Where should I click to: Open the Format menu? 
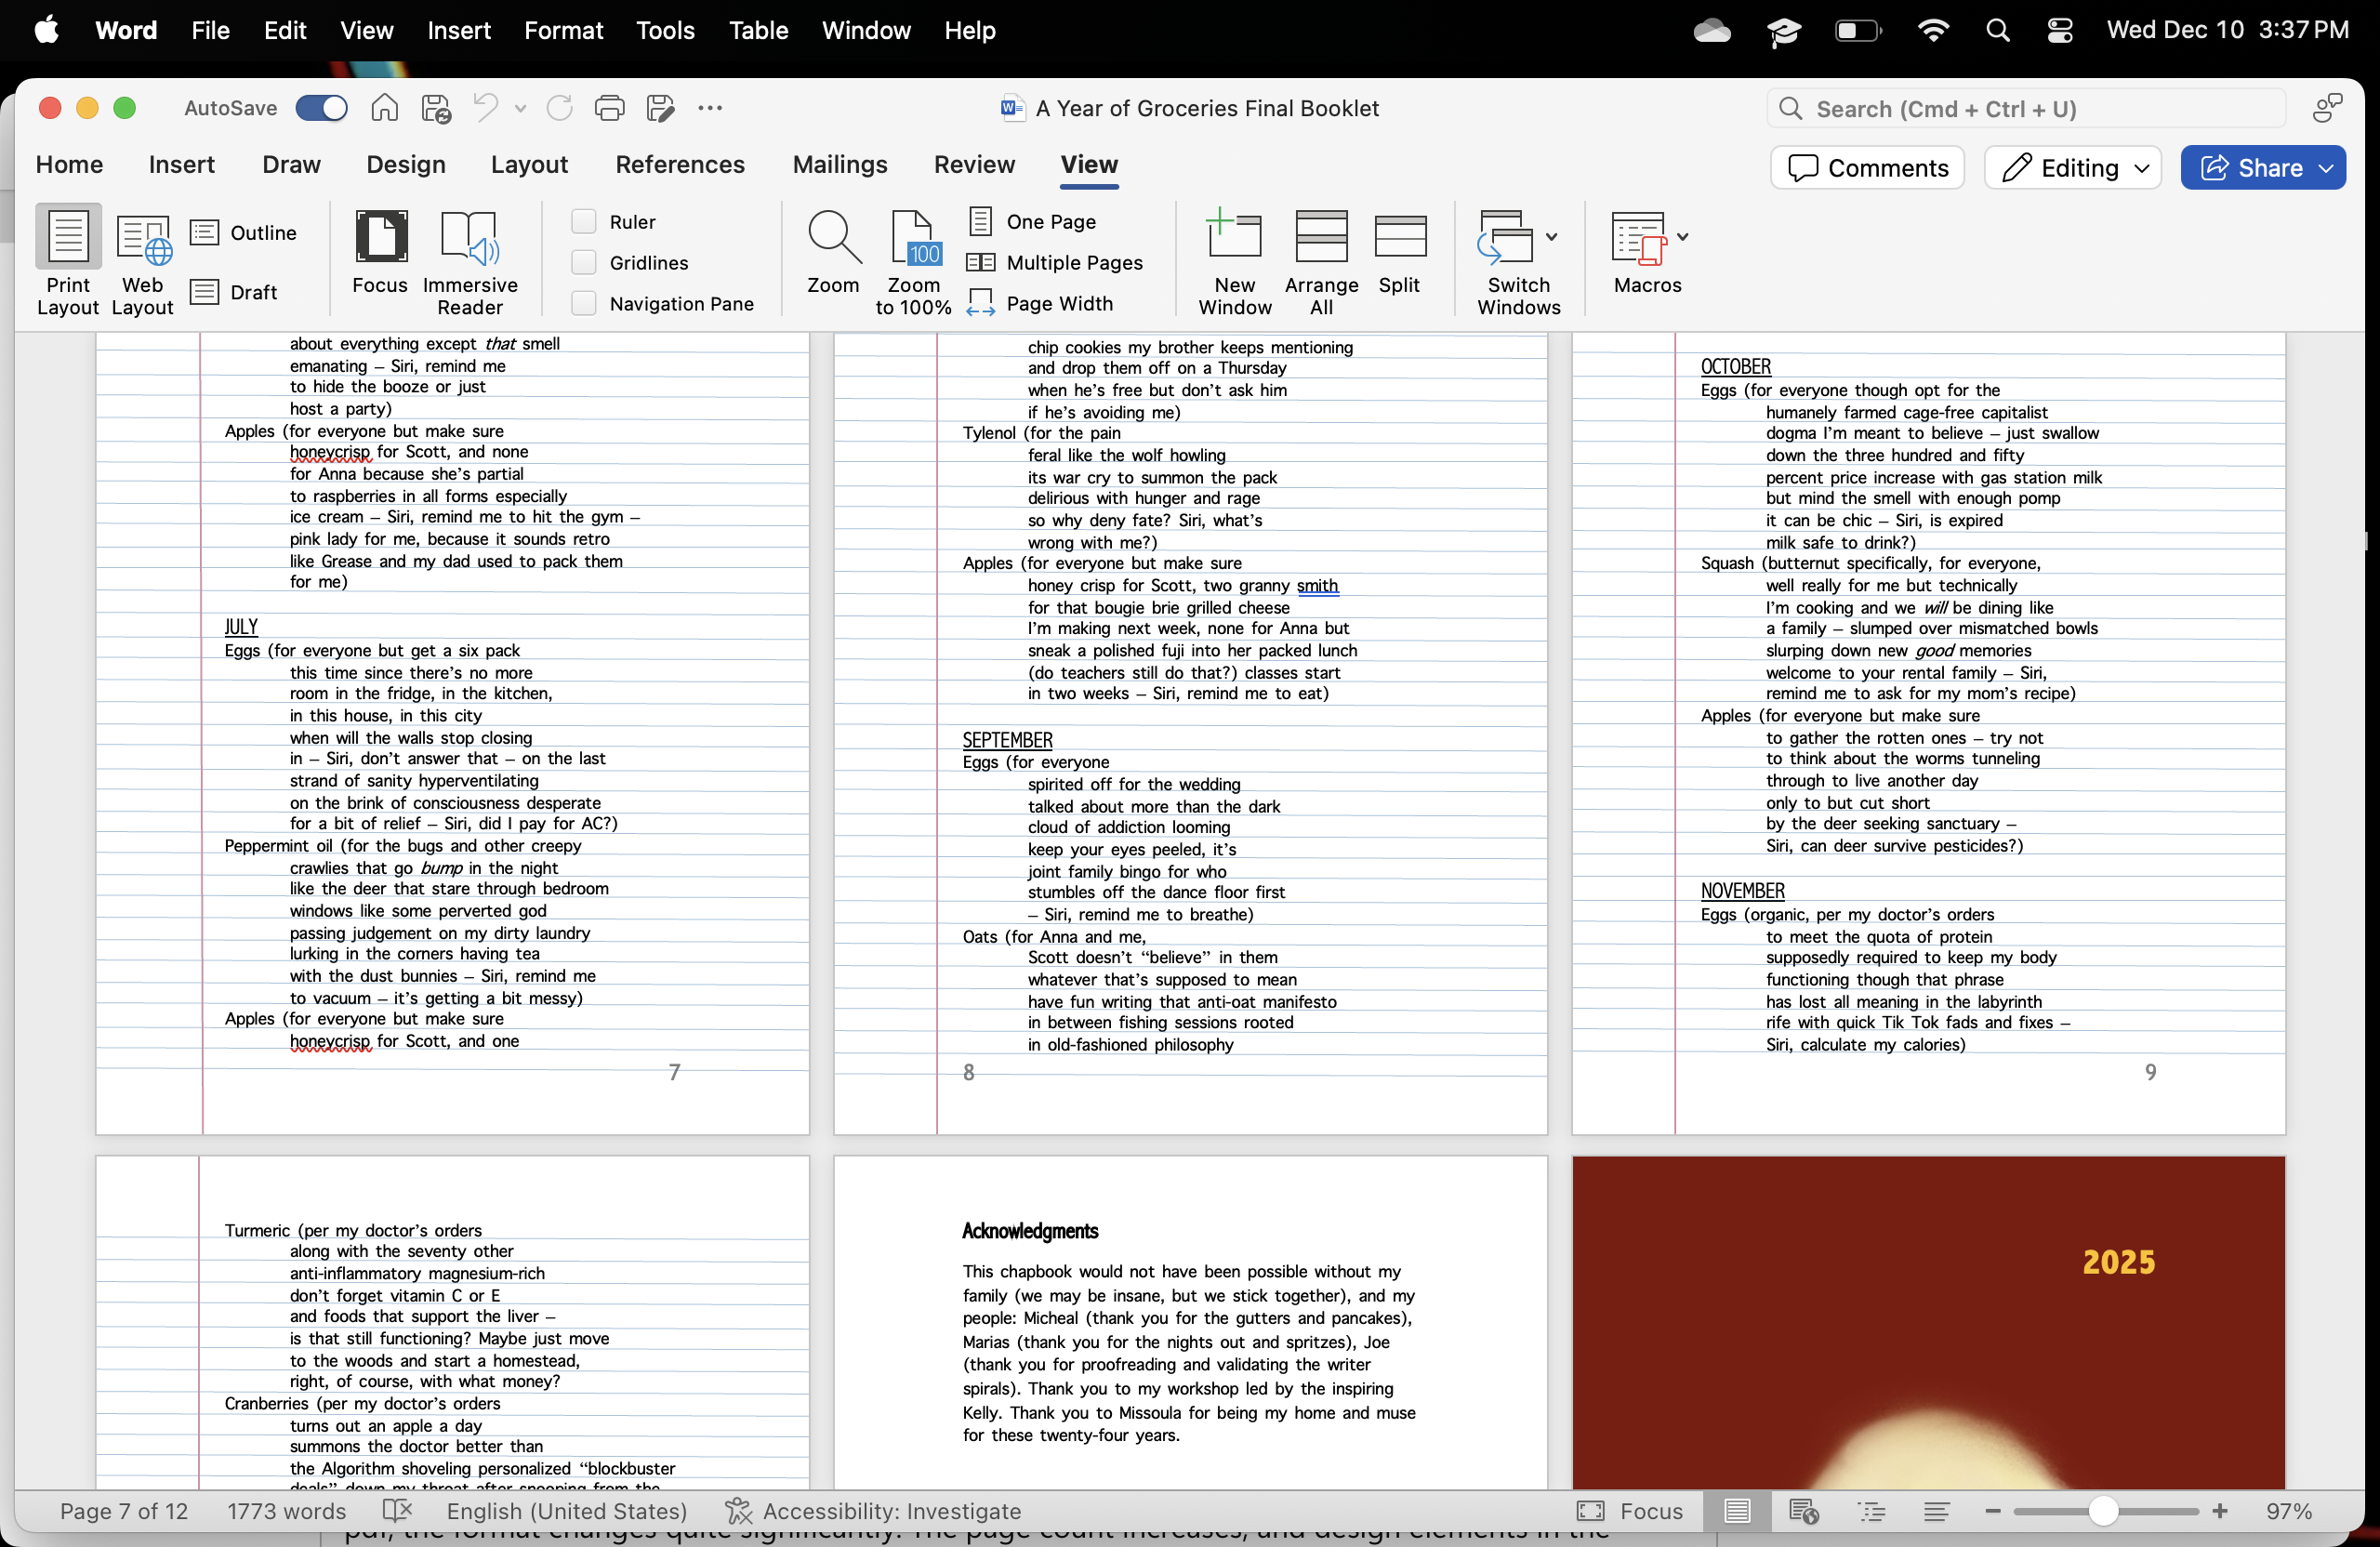[563, 30]
